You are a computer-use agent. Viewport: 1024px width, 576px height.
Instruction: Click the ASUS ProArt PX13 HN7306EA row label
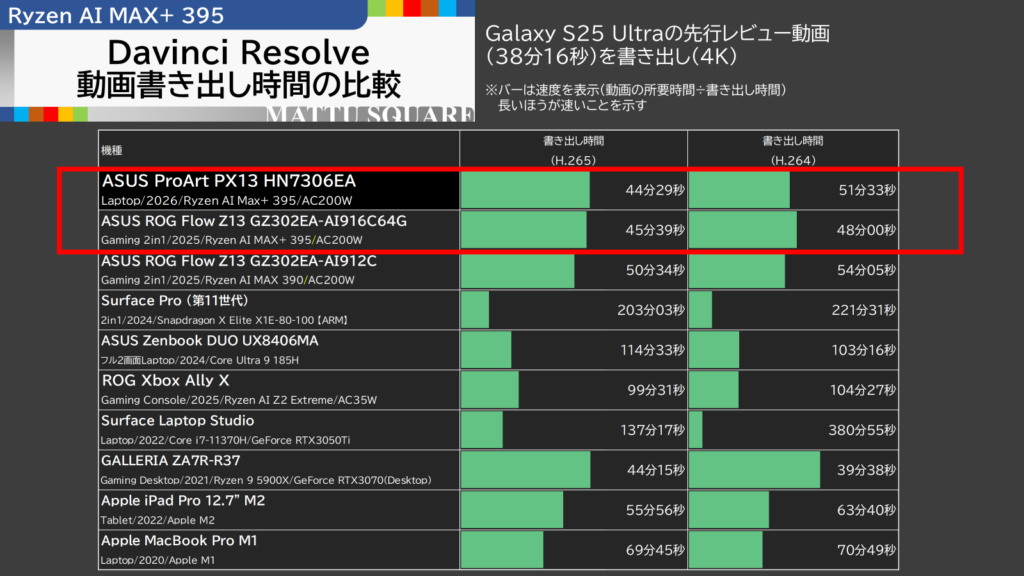[228, 181]
